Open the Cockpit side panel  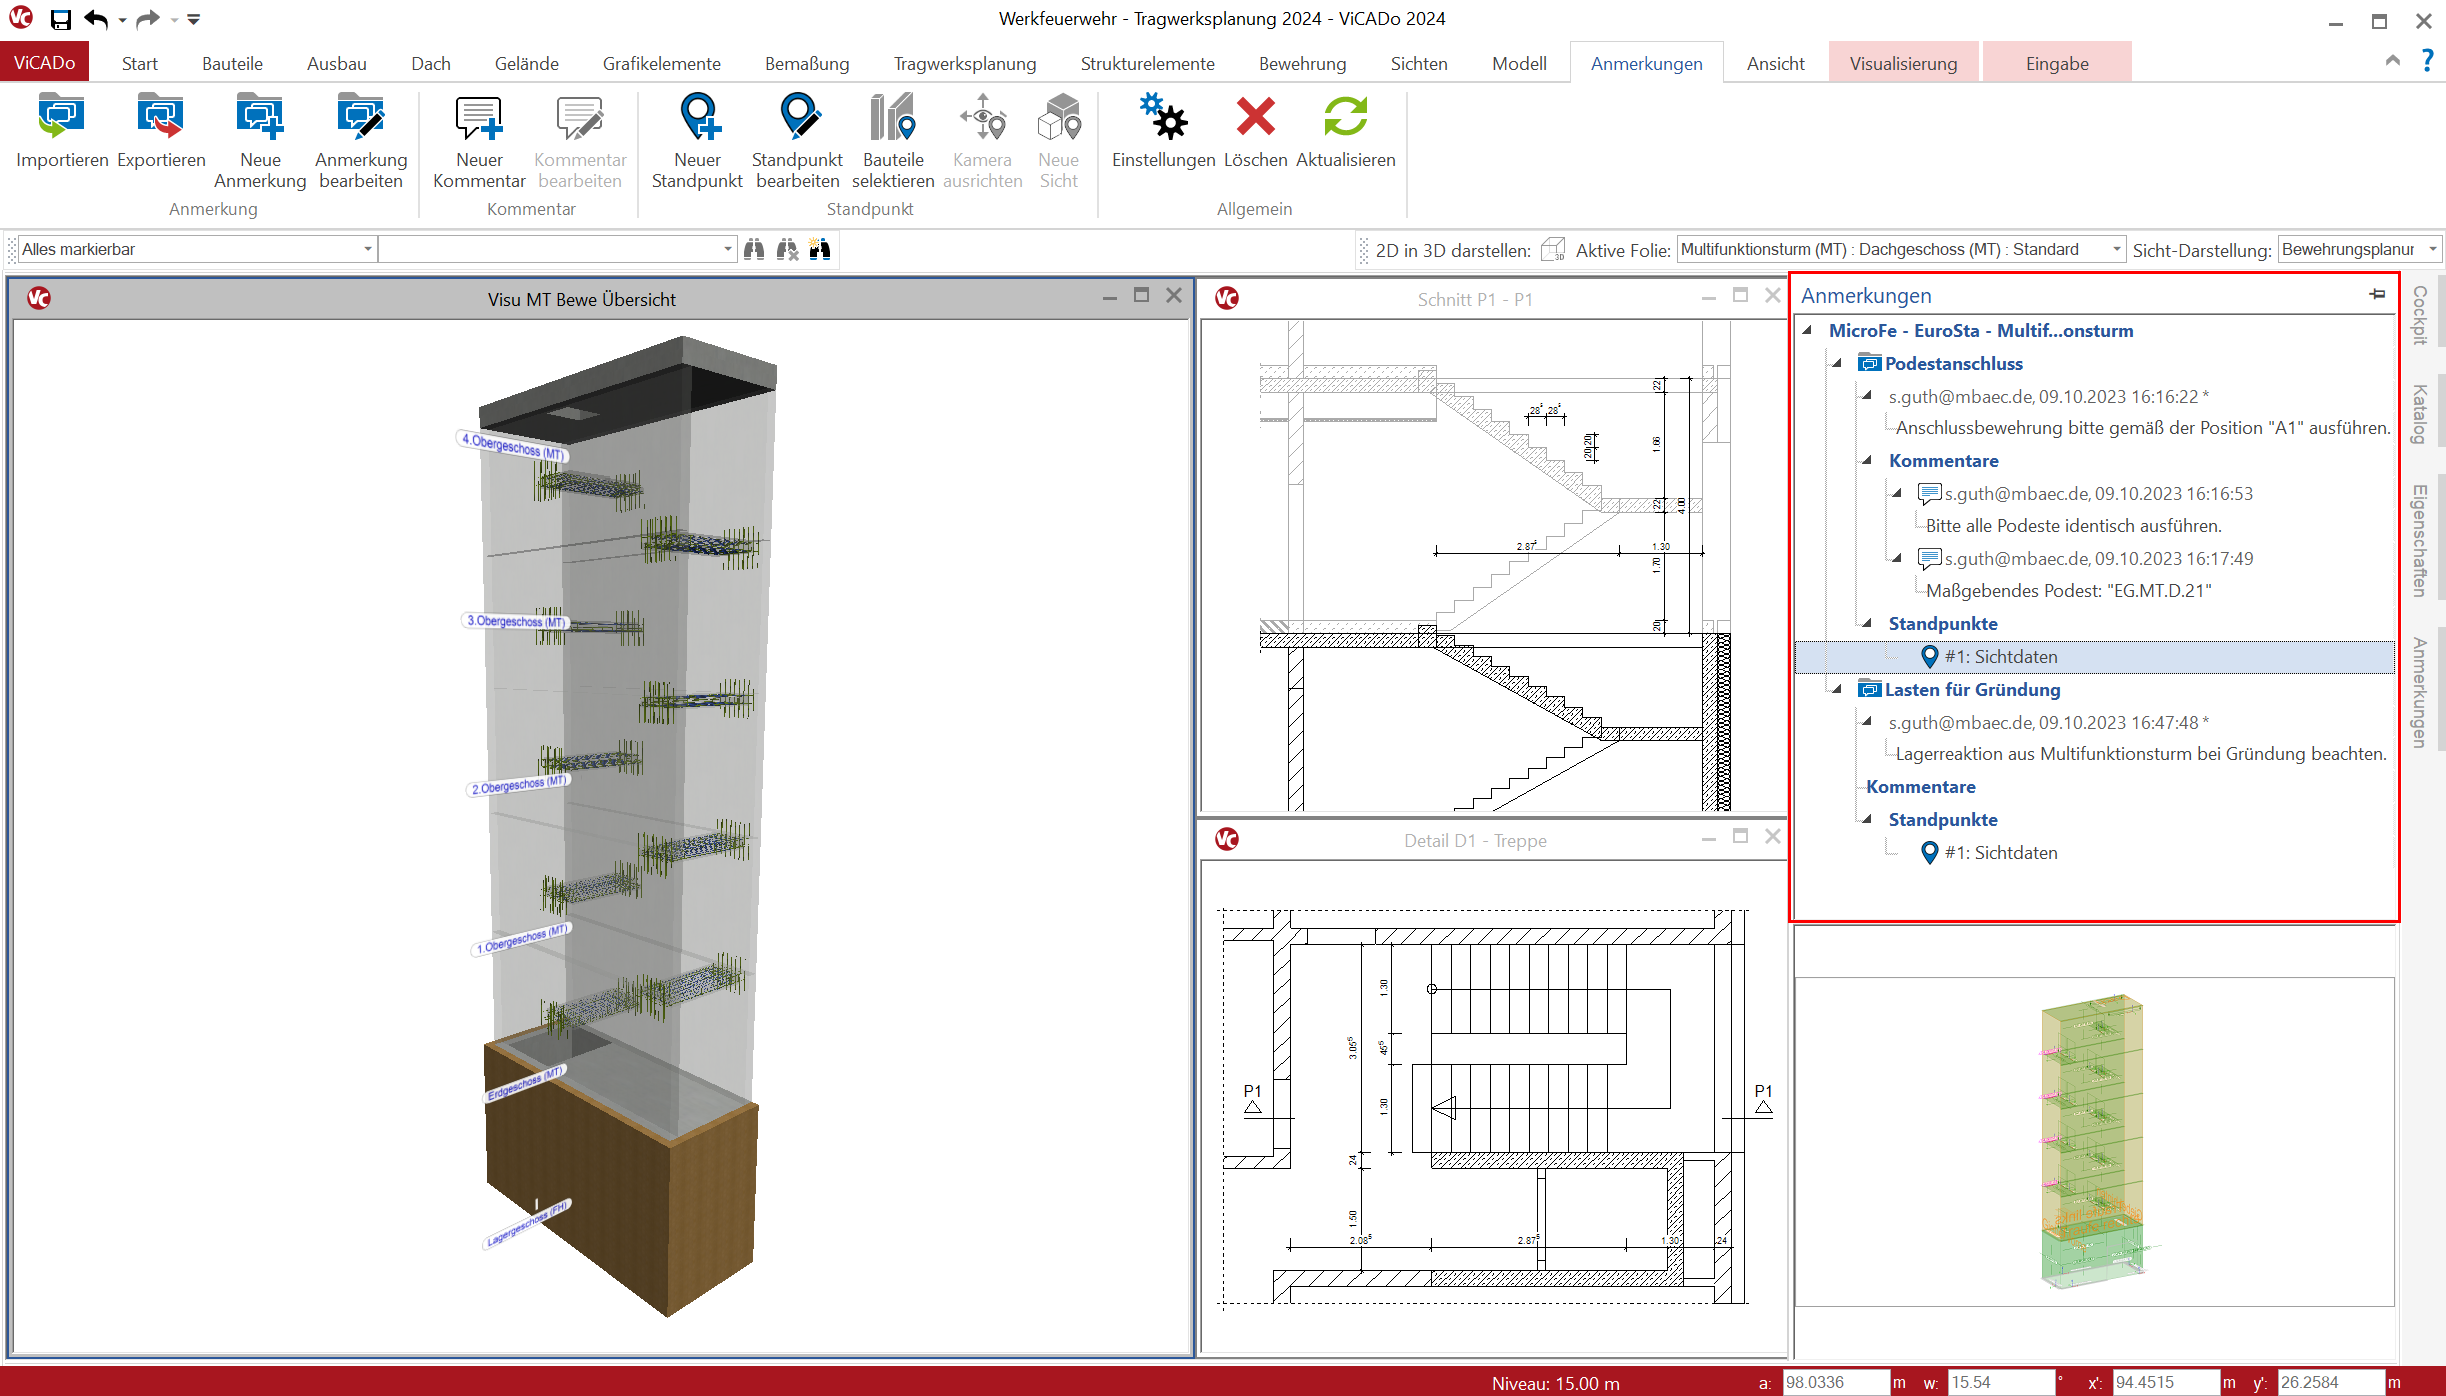point(2421,315)
